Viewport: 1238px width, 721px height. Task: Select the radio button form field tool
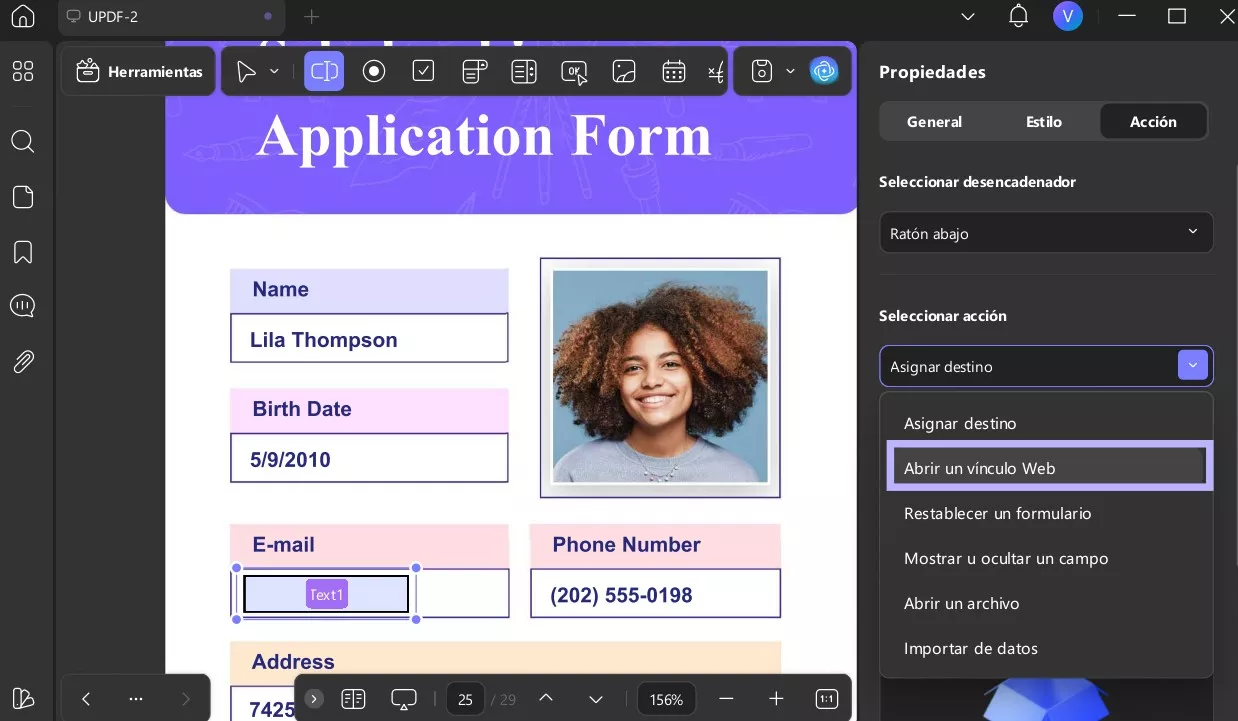click(374, 71)
